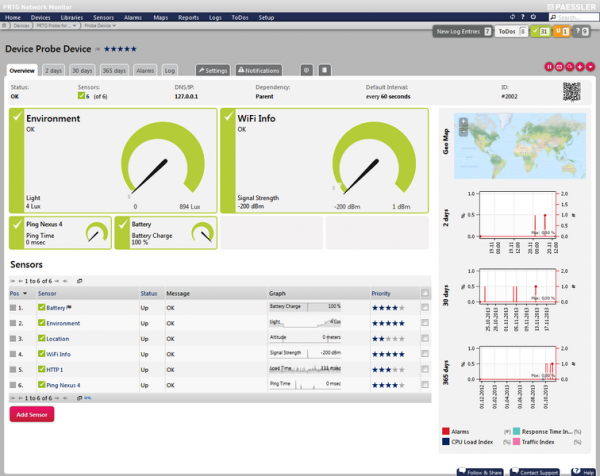
Task: Open the Settings tab
Action: pos(213,70)
